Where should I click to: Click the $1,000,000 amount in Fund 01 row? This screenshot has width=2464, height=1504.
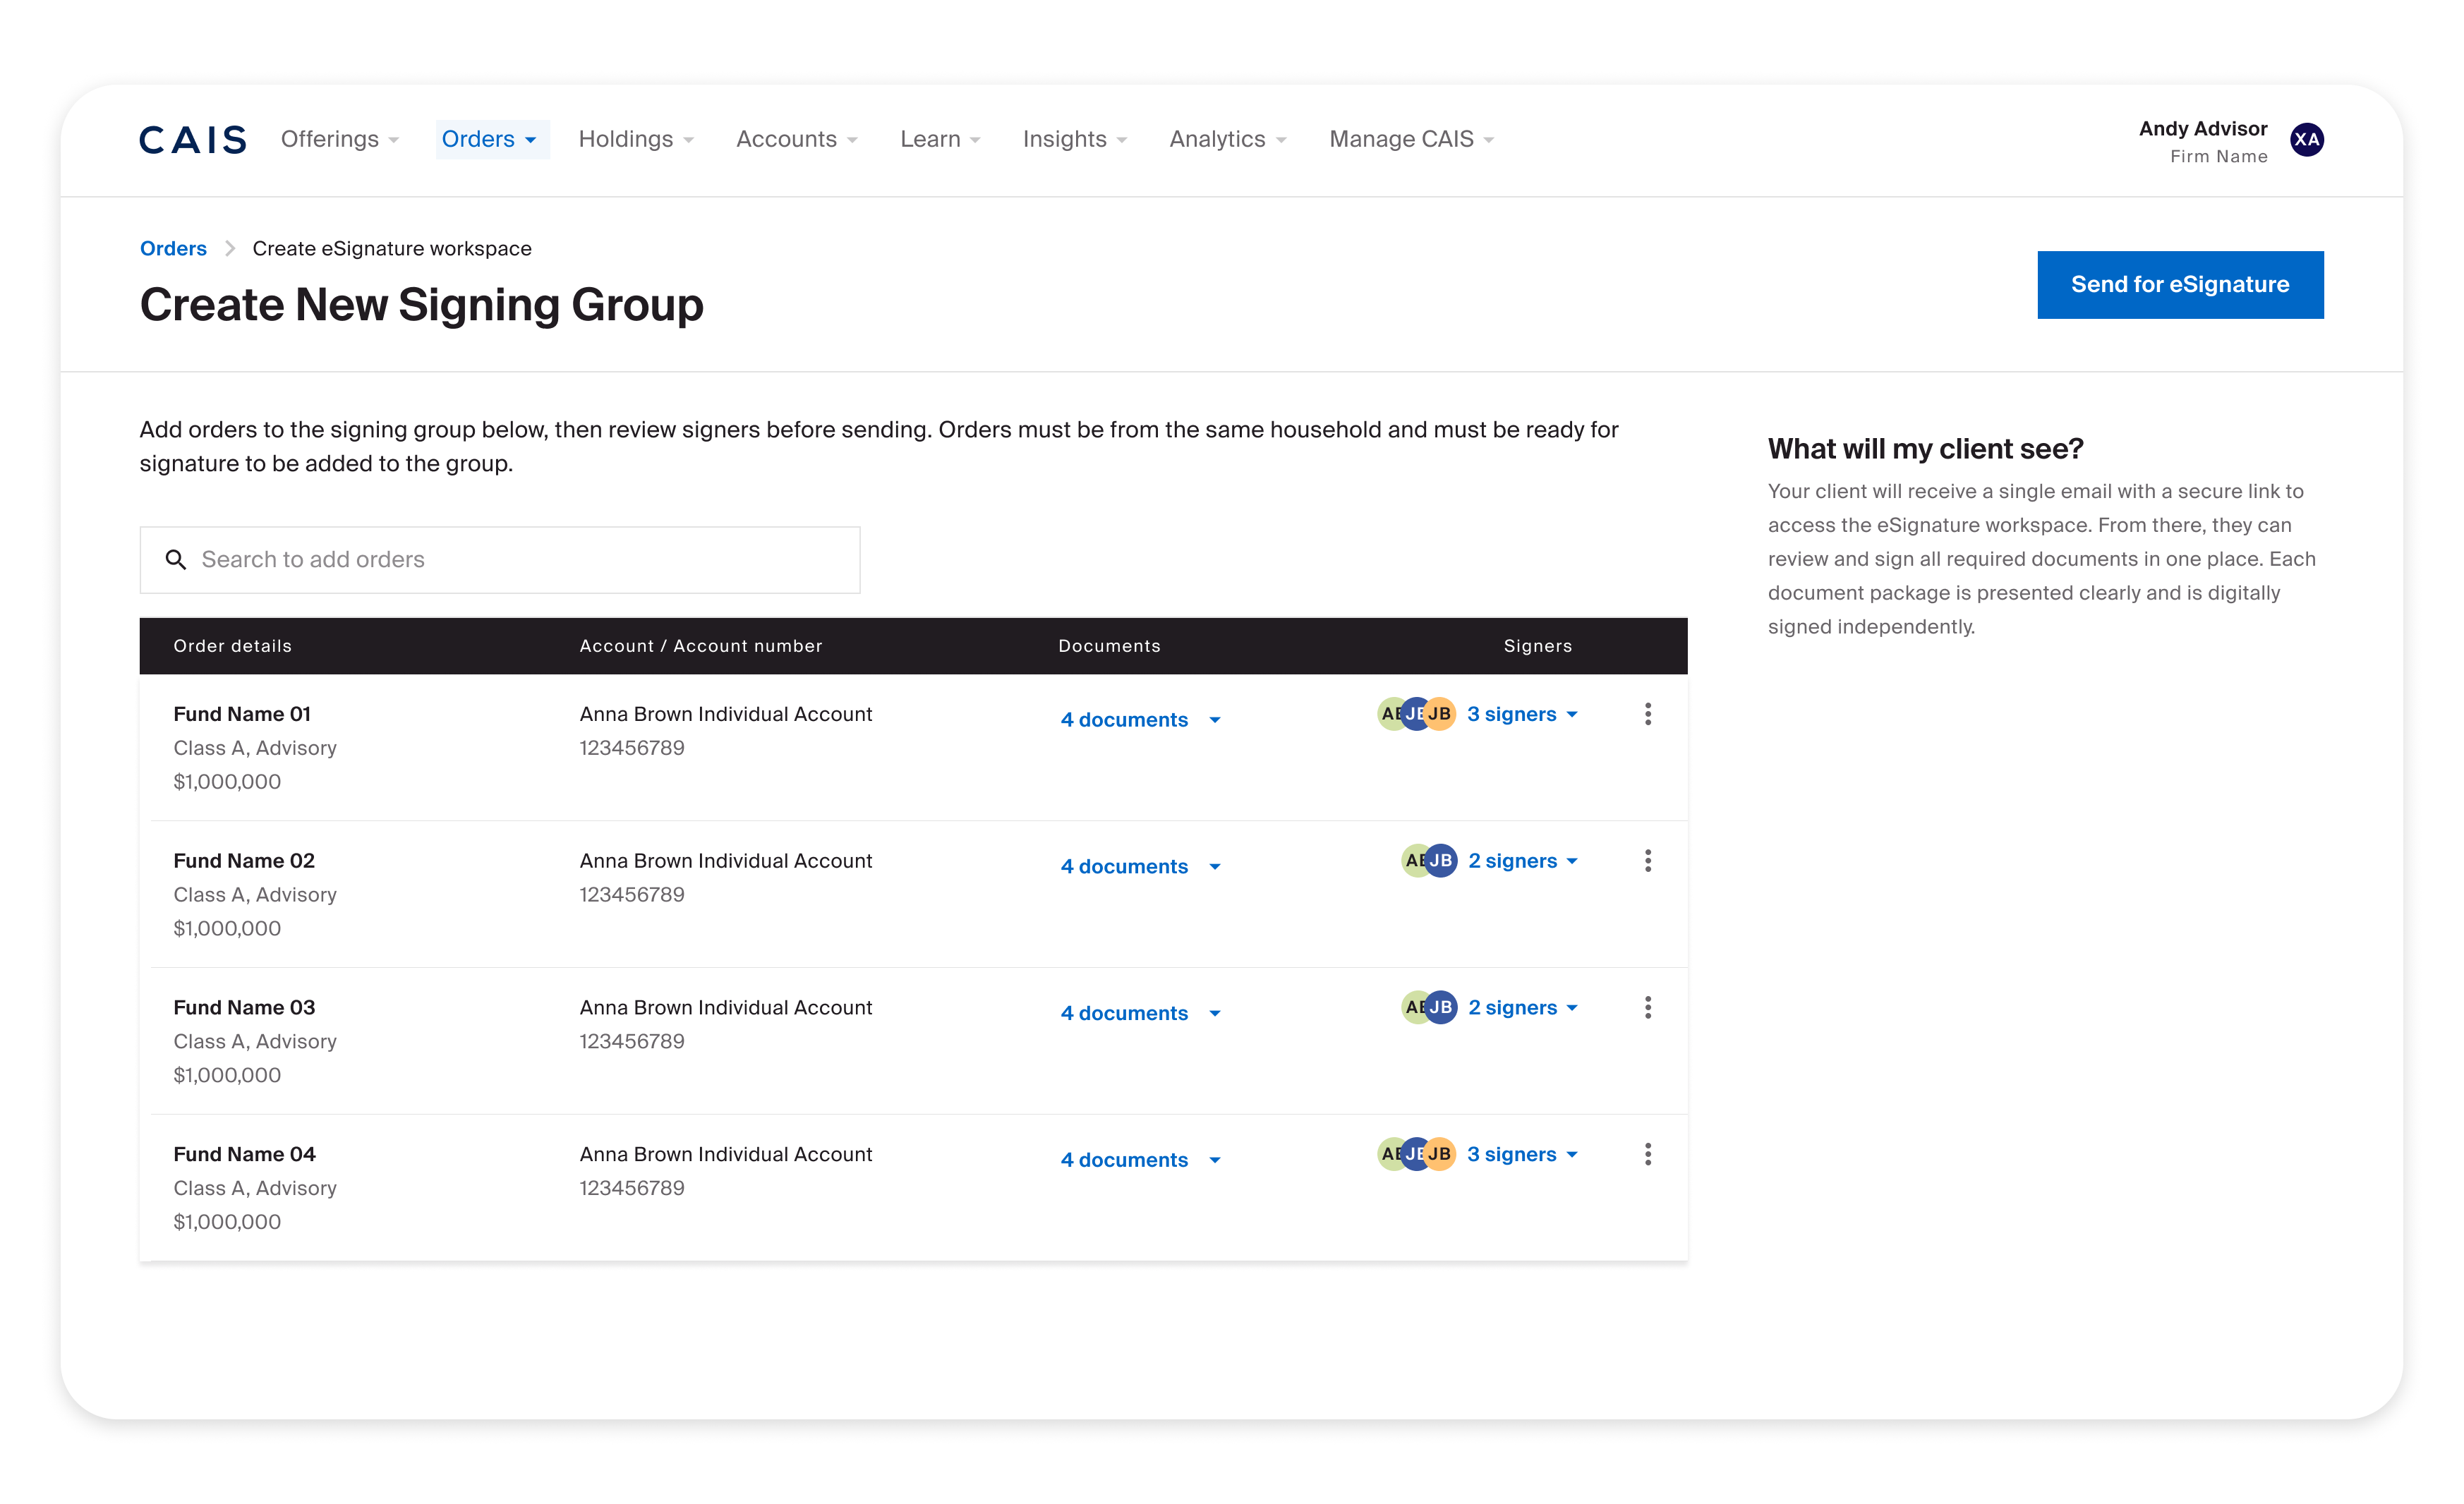(x=227, y=782)
